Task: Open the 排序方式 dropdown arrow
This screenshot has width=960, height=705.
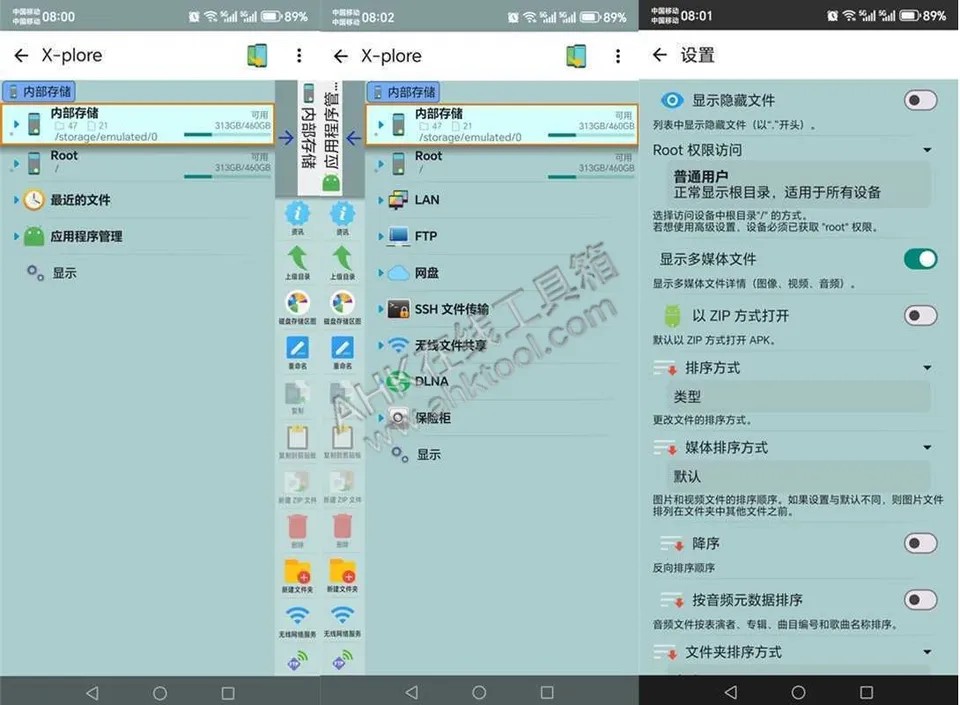Action: 928,368
